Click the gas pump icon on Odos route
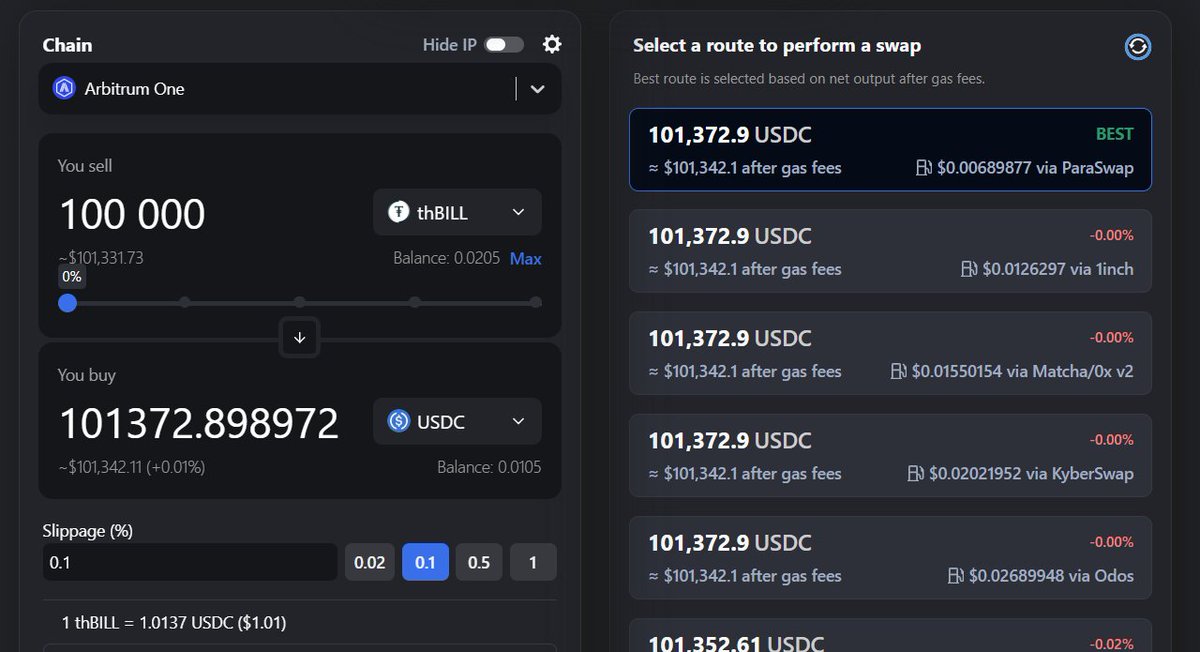 click(957, 576)
